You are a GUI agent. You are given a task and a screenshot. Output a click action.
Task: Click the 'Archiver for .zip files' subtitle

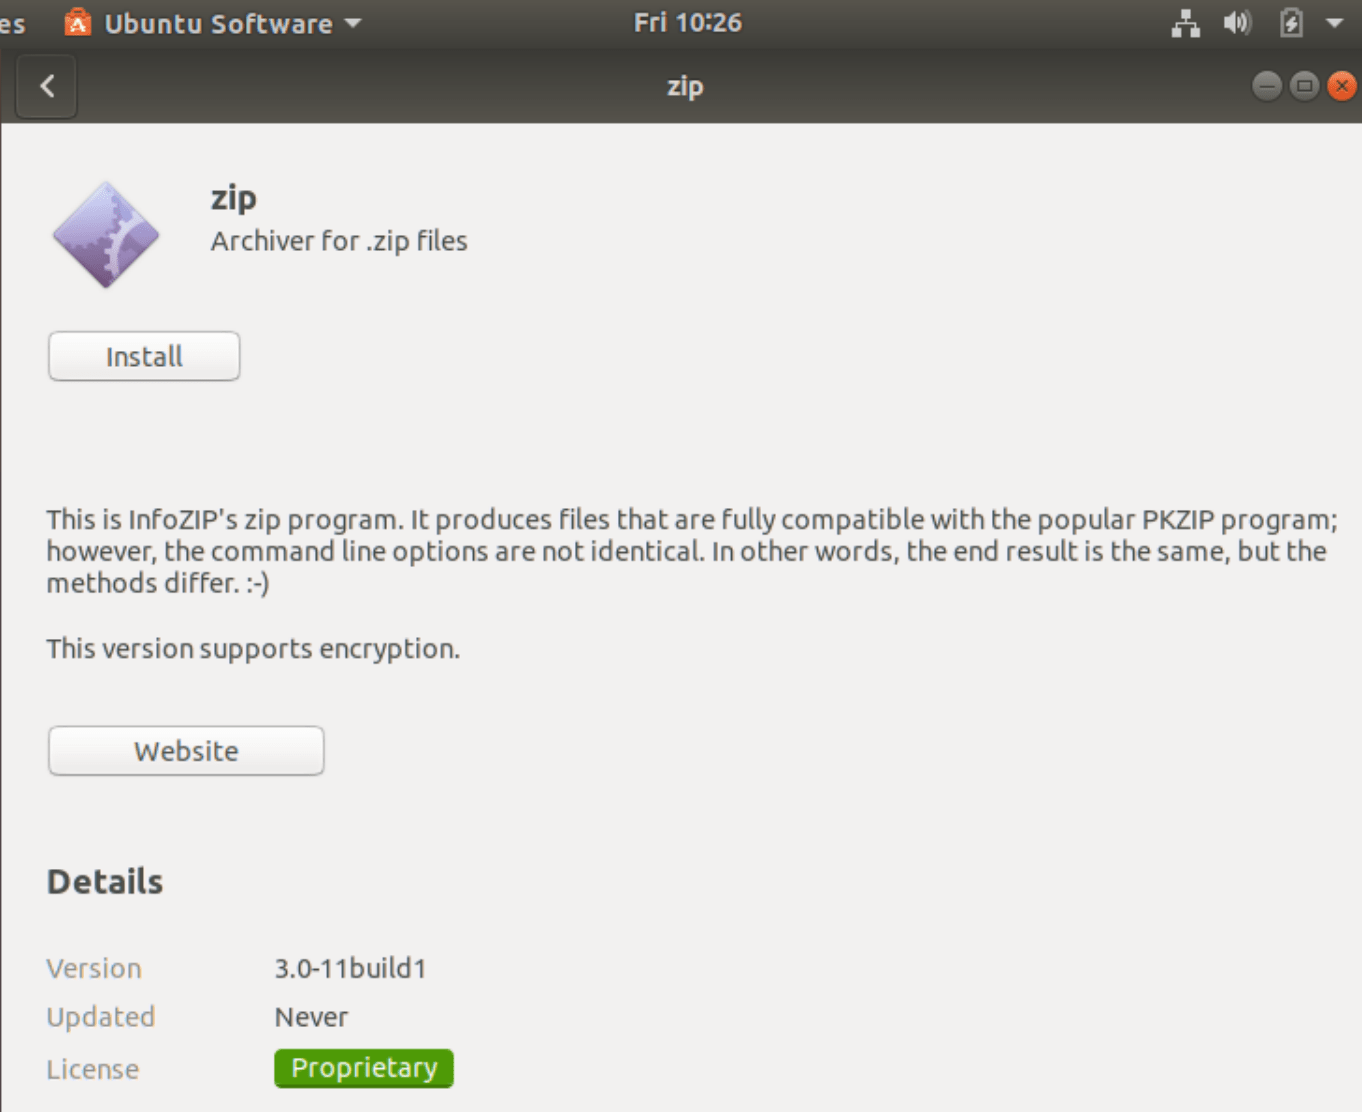pos(338,240)
